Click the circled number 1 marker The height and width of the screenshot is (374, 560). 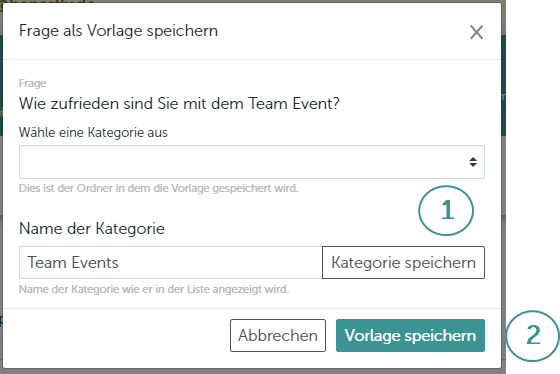pos(446,210)
